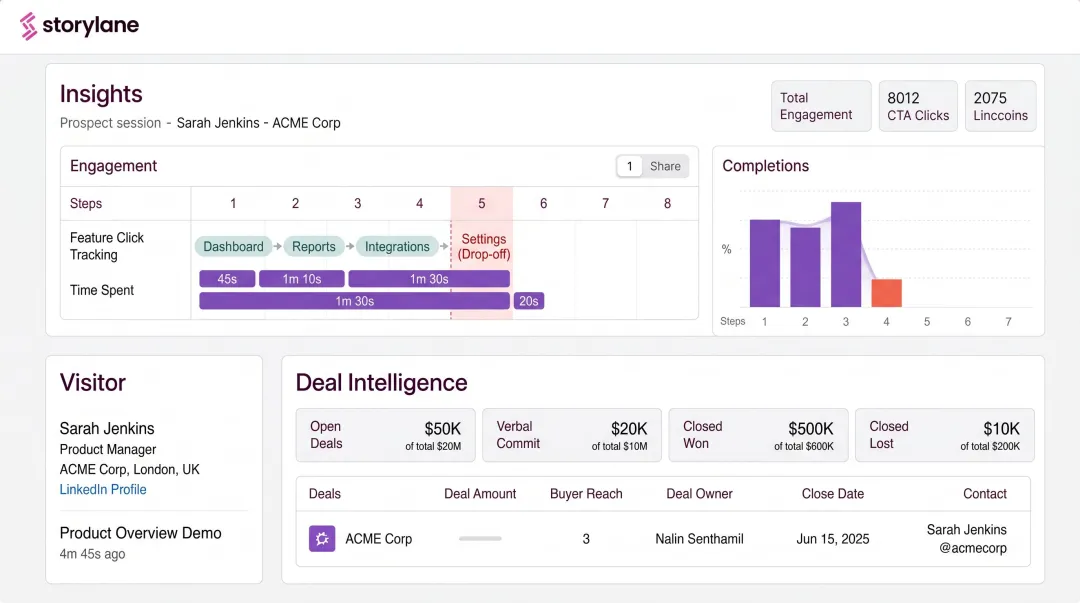Screen dimensions: 1080x603
Task: Click the tallest completions bar at step 3
Action: 846,254
